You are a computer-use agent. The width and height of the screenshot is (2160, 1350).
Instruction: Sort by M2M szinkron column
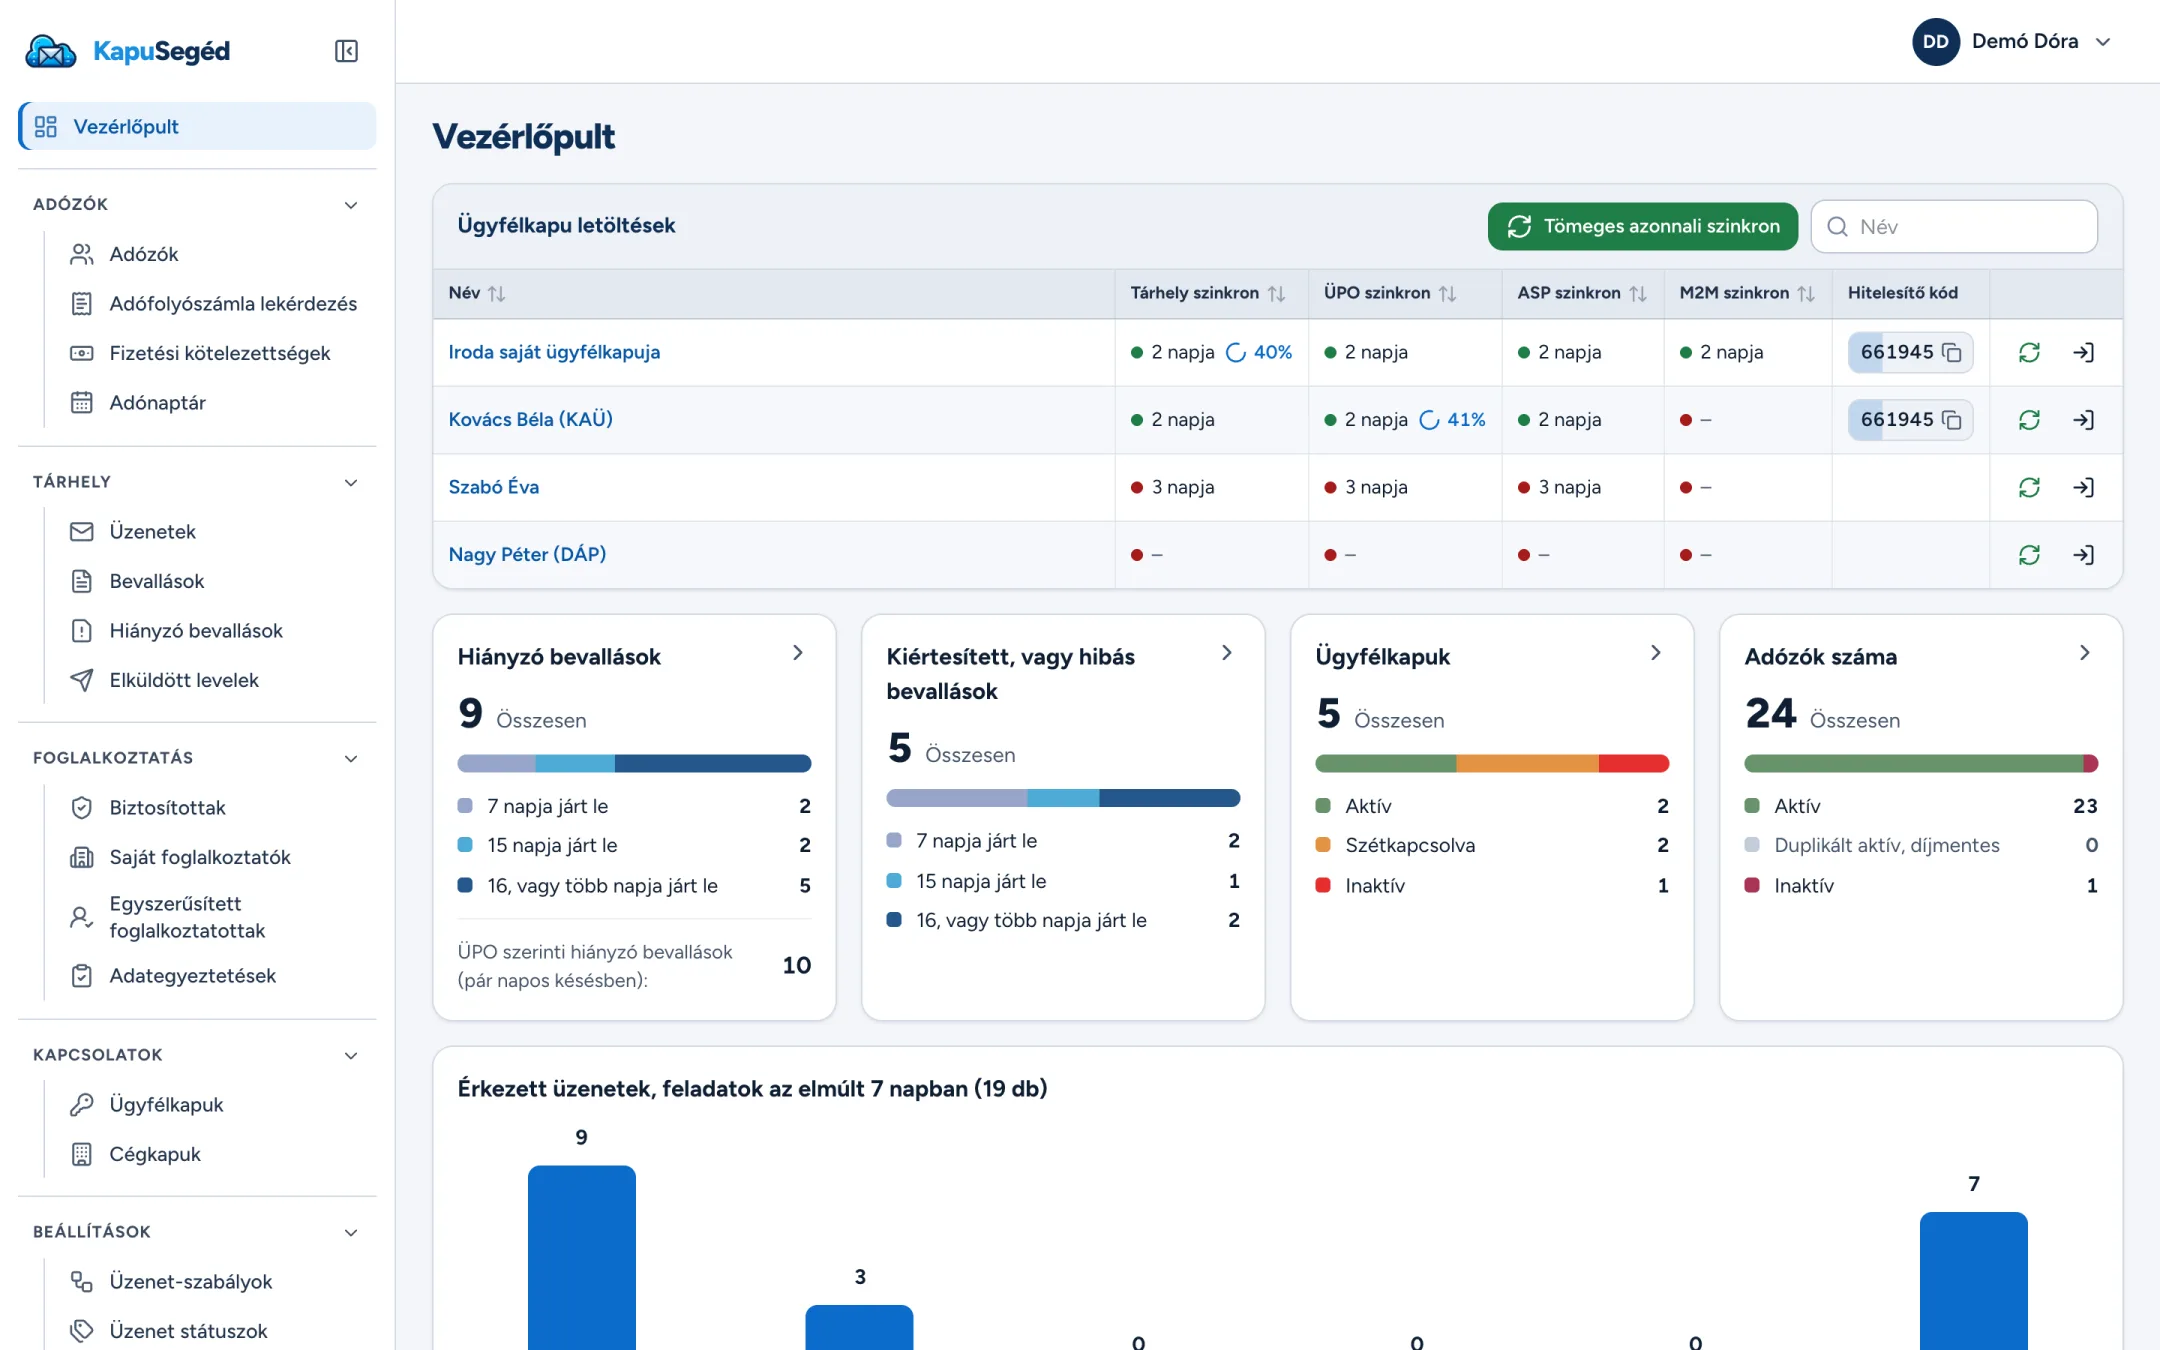[1805, 294]
